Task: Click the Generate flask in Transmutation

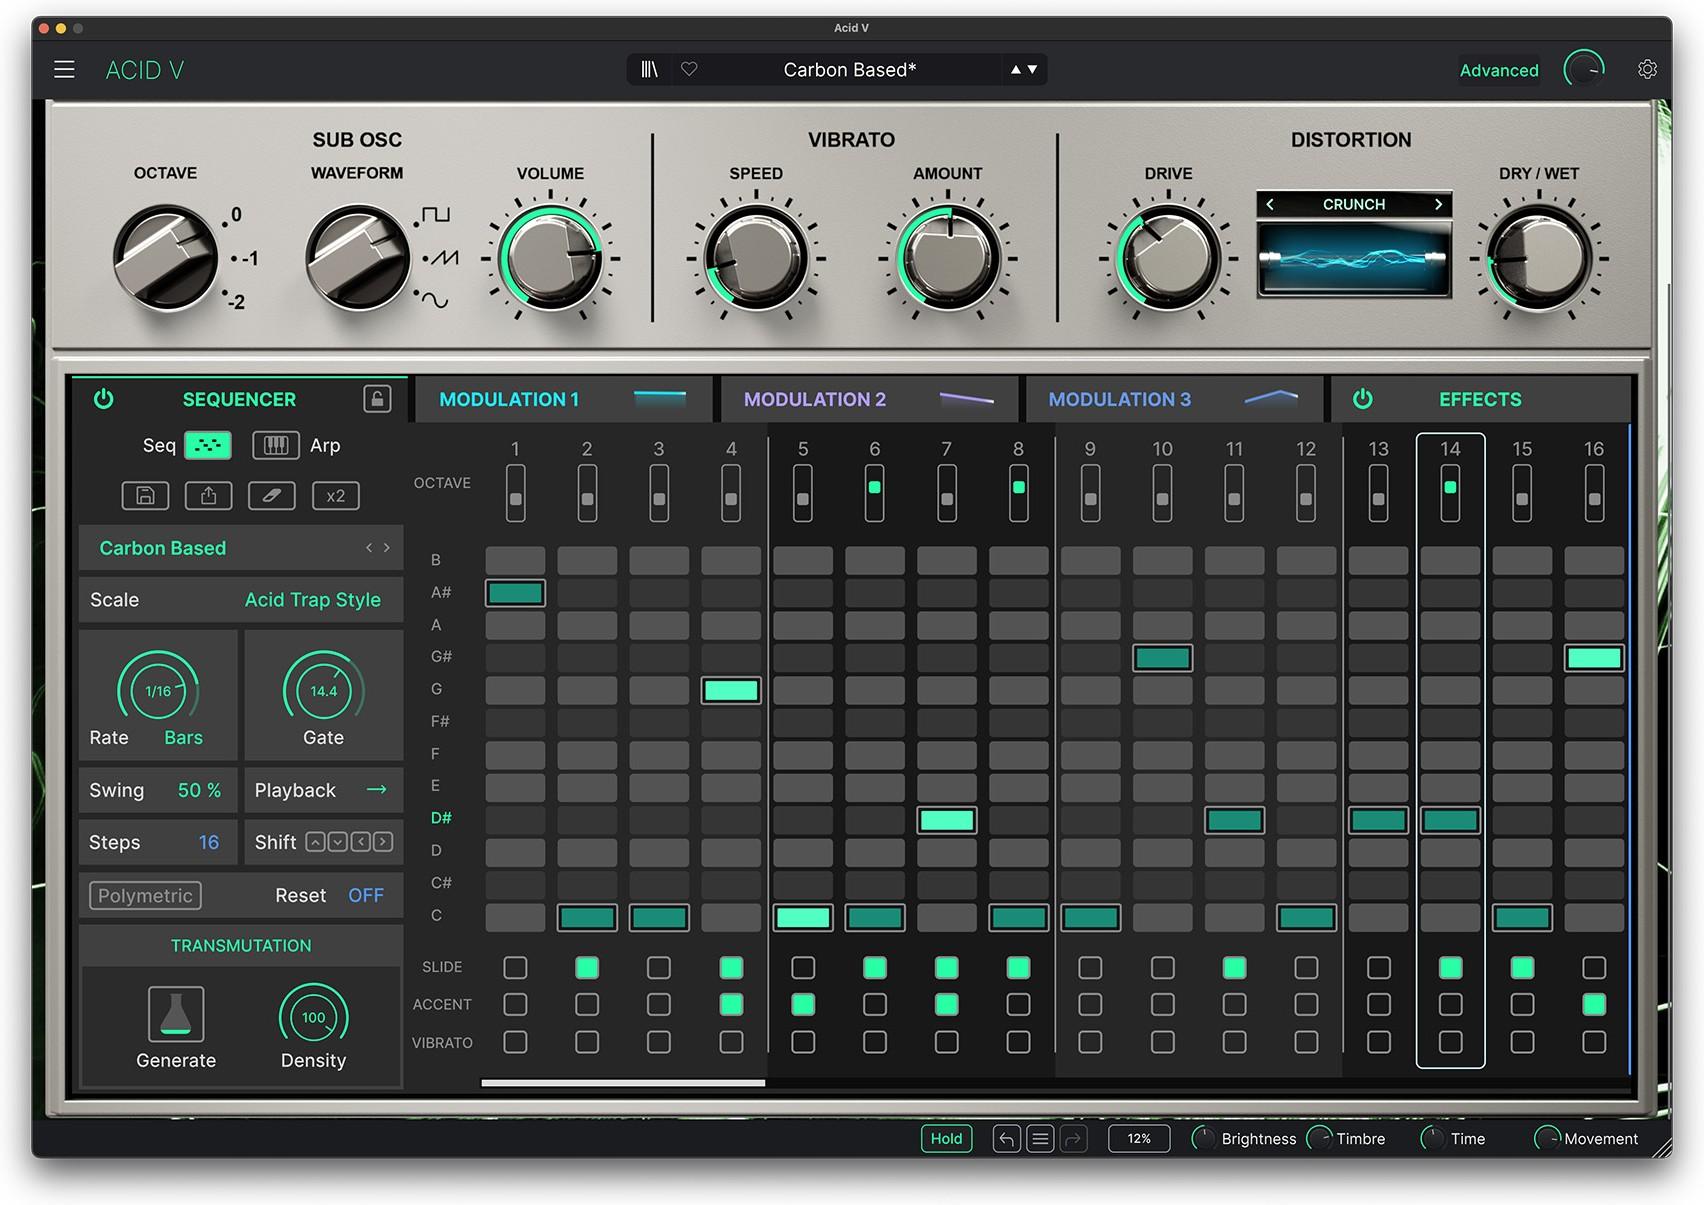Action: pos(176,1015)
